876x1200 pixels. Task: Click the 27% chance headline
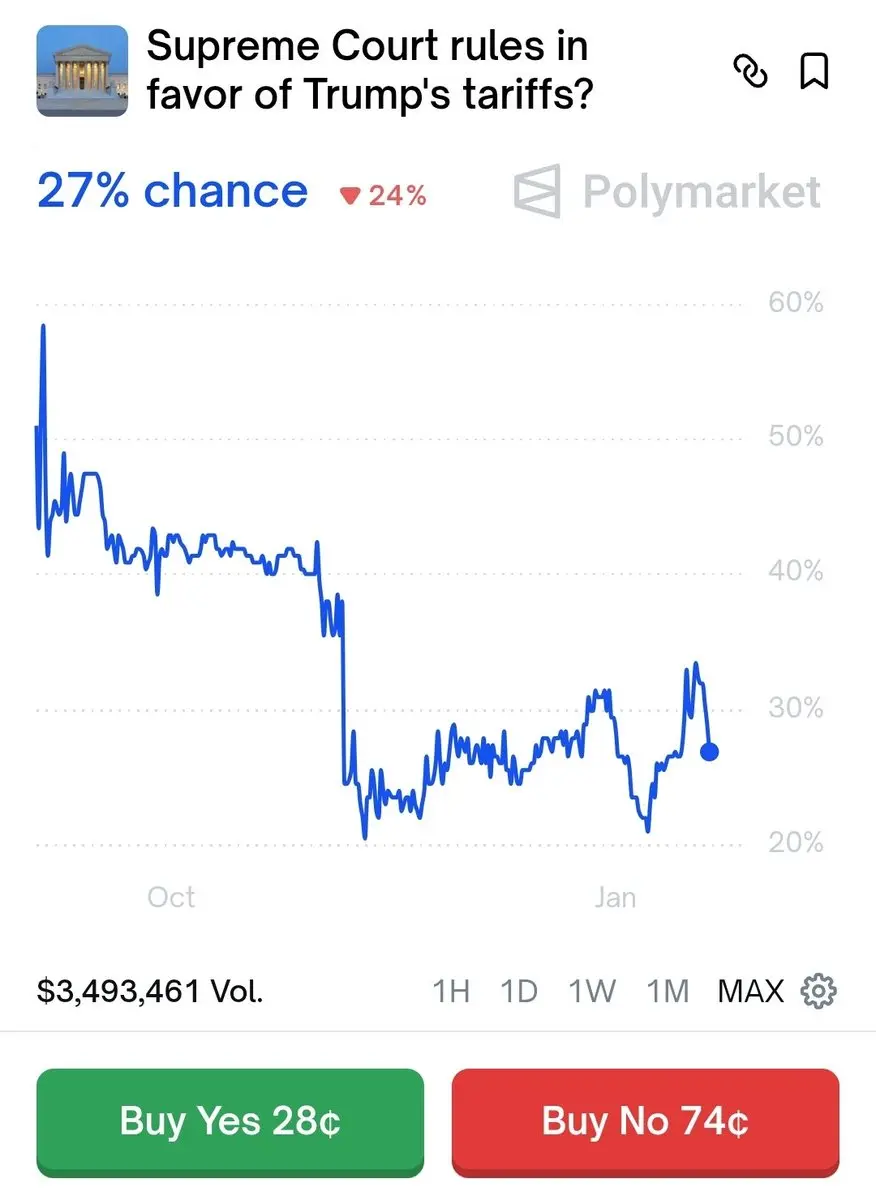click(172, 191)
